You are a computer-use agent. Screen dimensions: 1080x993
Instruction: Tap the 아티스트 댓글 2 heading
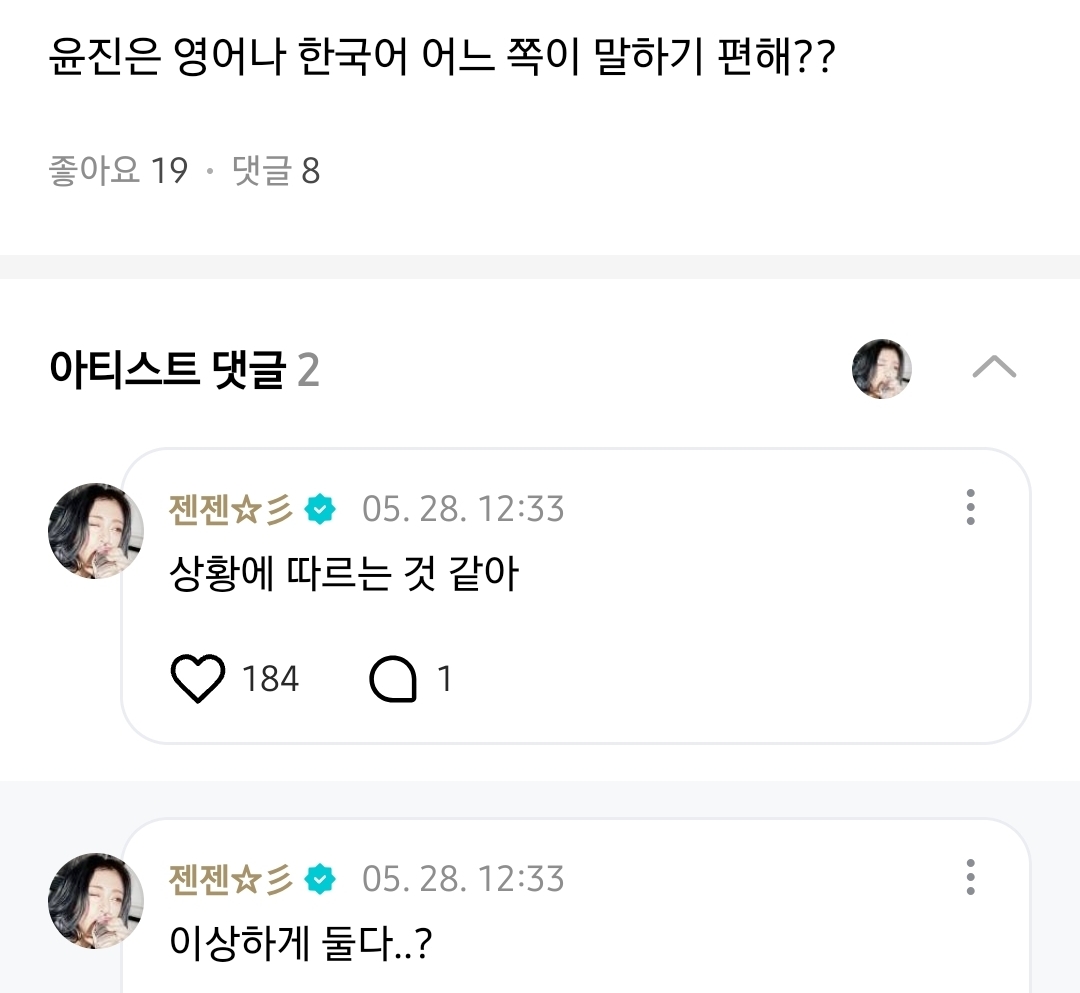coord(184,370)
